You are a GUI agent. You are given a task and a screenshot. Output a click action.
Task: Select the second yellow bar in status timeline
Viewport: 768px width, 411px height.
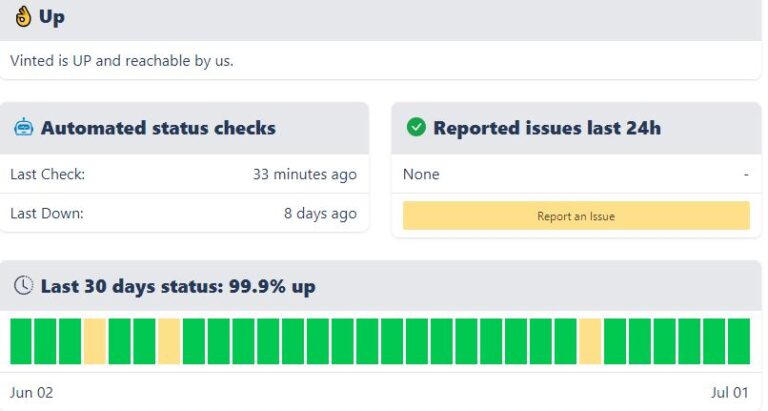point(169,341)
